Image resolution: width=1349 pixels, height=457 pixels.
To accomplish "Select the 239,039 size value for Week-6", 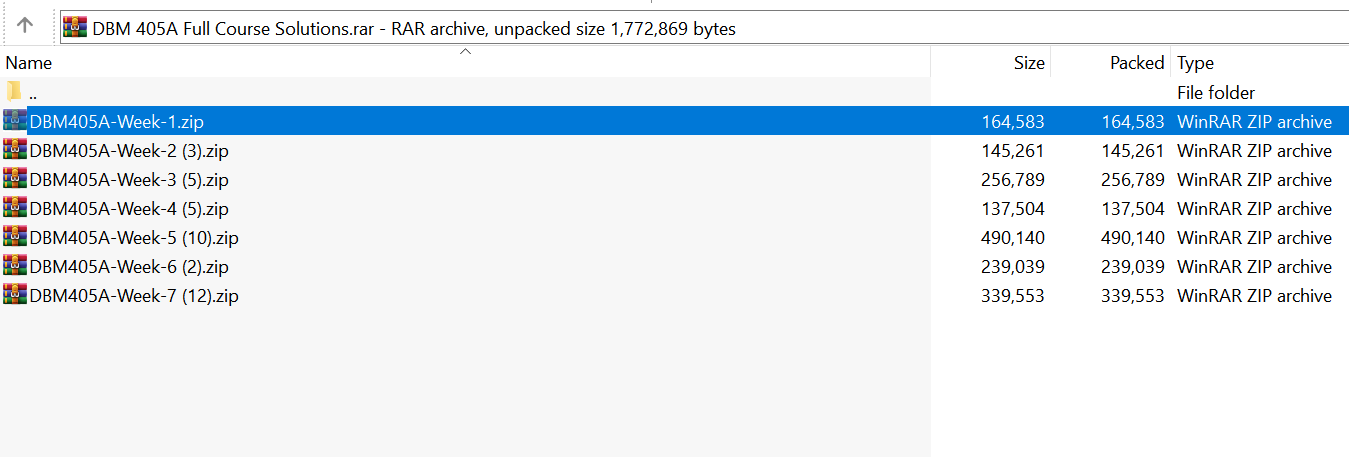I will coord(1013,267).
